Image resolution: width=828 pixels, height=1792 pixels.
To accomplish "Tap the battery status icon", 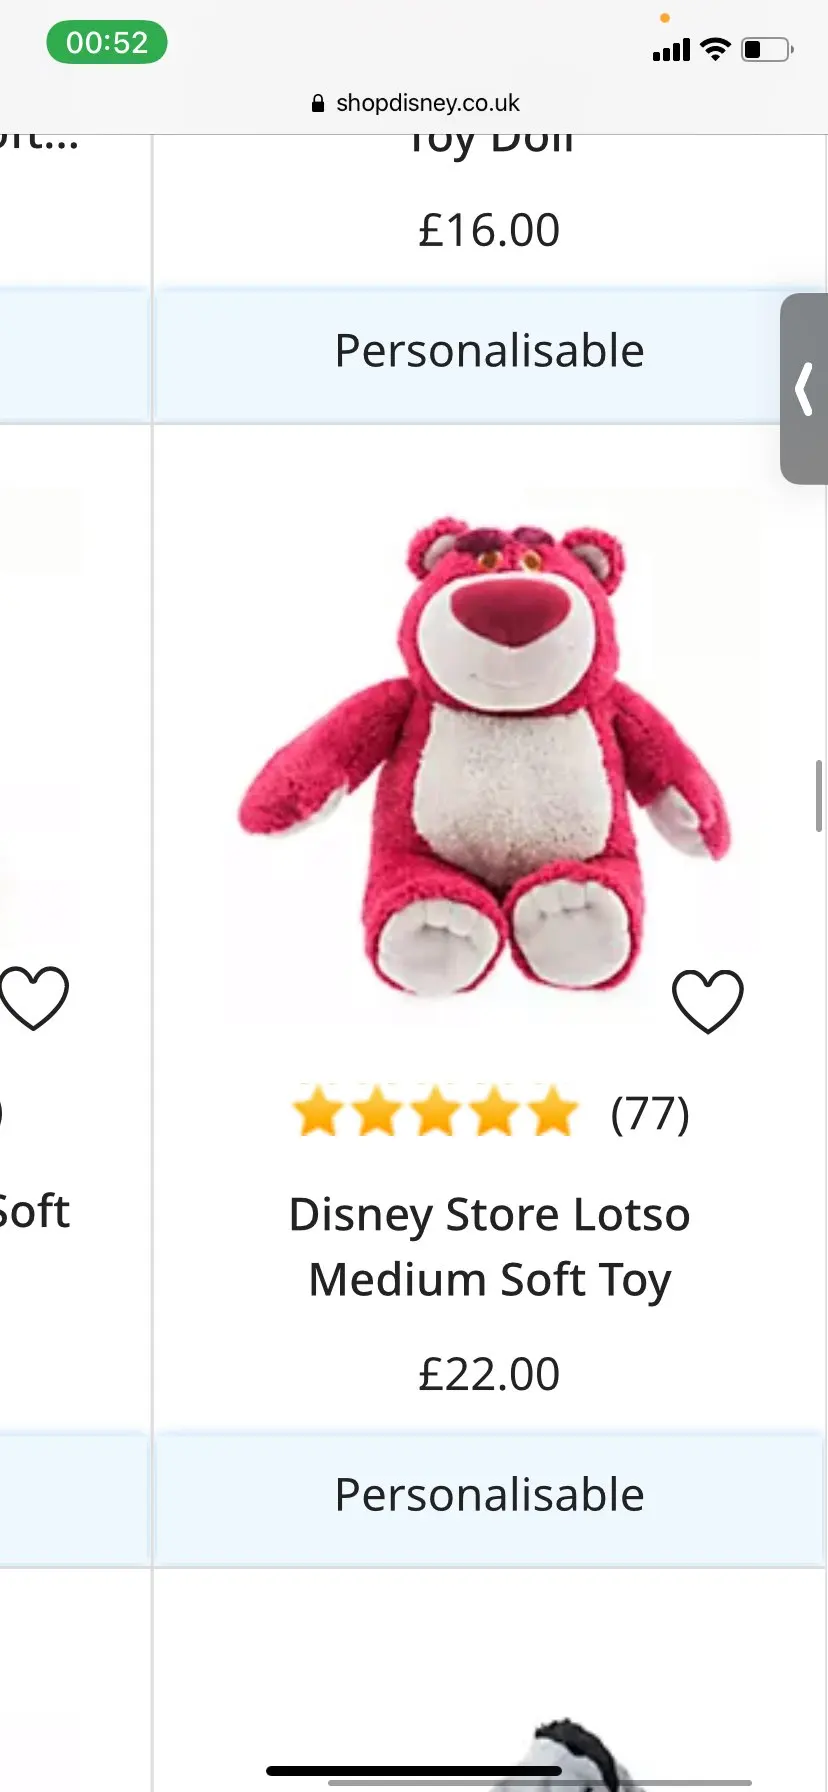I will coord(766,49).
